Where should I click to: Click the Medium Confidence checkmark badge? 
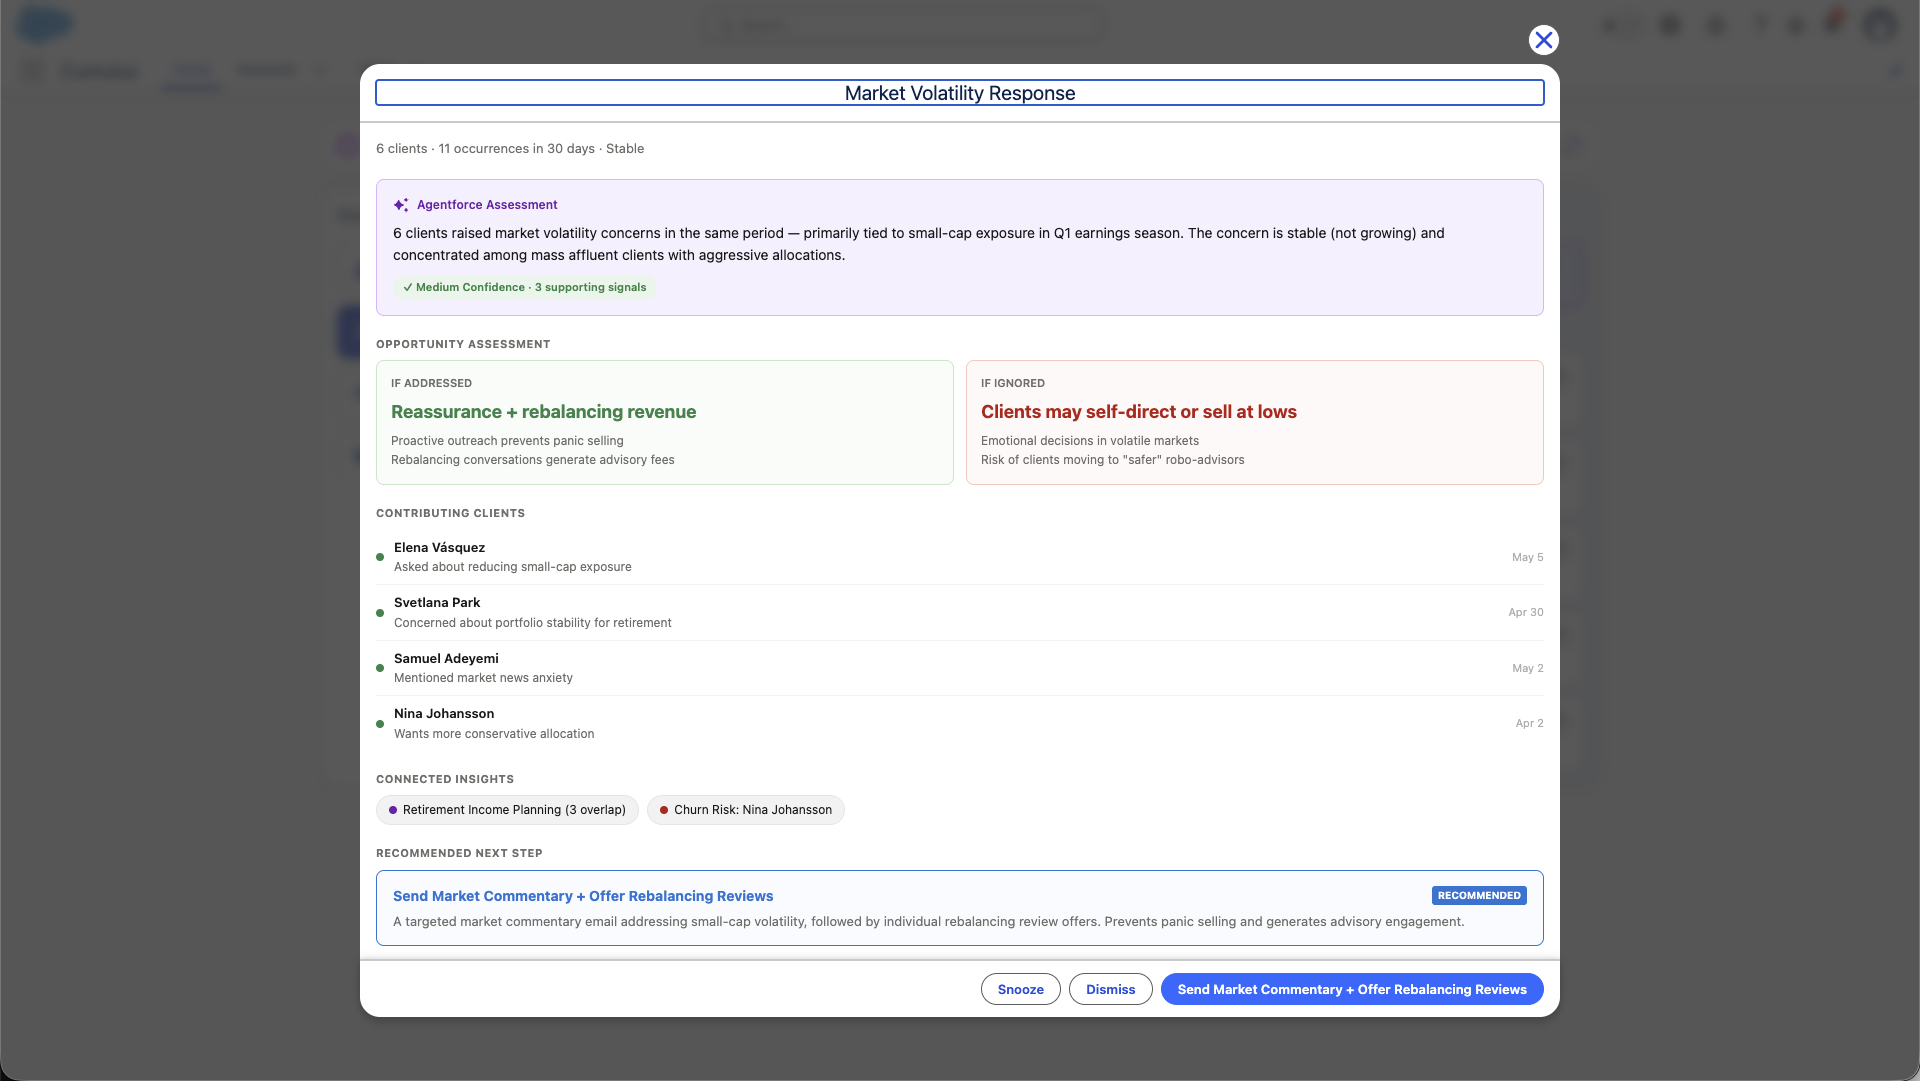coord(525,287)
